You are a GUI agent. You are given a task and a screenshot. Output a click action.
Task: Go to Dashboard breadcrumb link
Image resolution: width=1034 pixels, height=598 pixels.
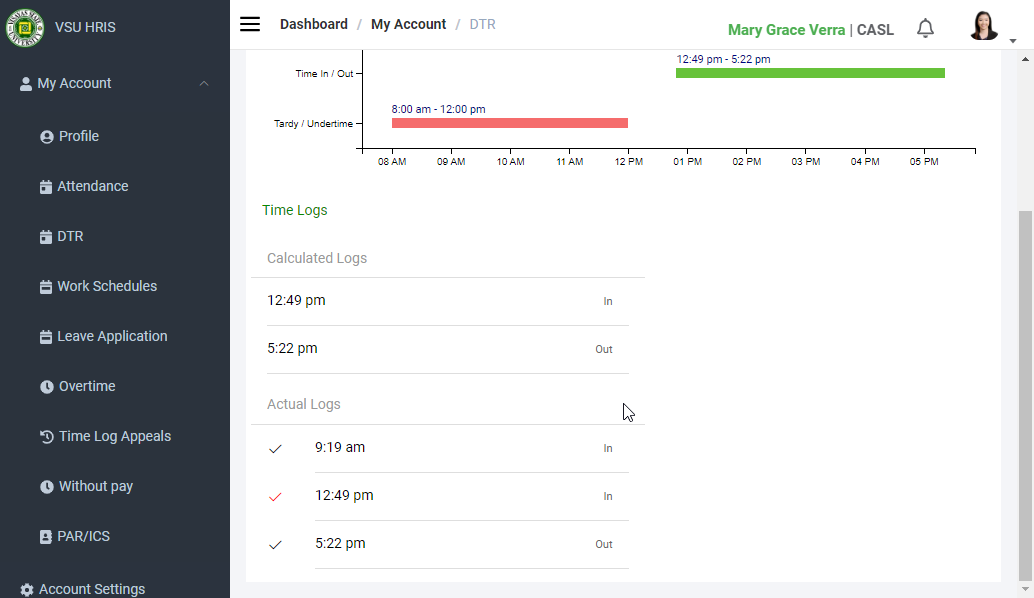314,24
